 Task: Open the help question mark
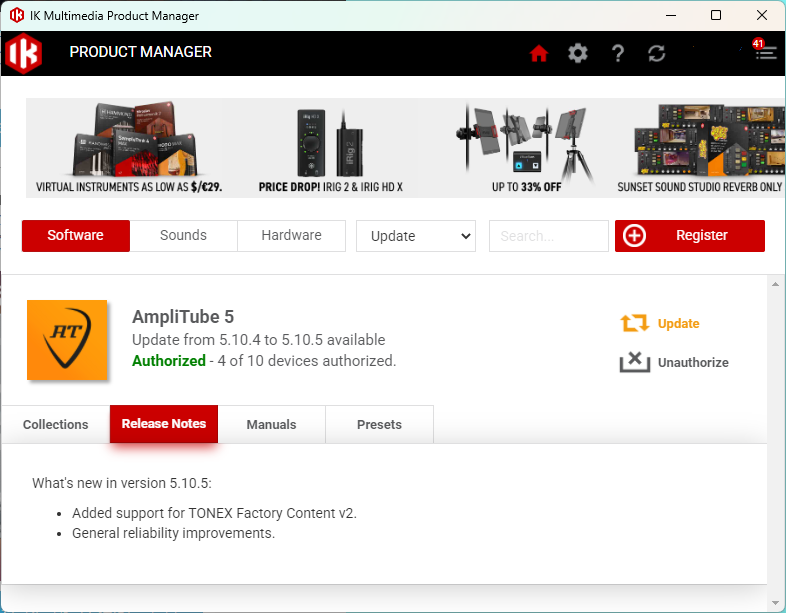618,53
